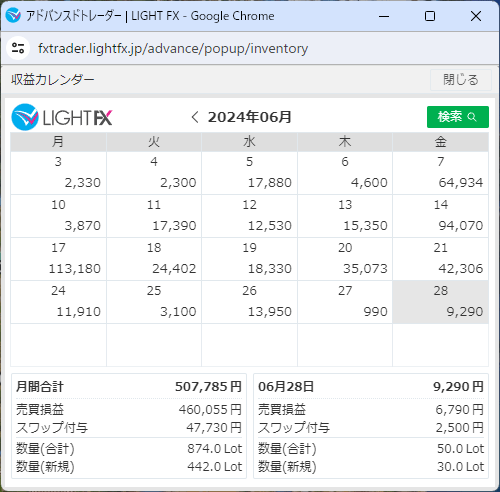The height and width of the screenshot is (492, 500).
Task: Go to previous month with left chevron
Action: click(195, 117)
